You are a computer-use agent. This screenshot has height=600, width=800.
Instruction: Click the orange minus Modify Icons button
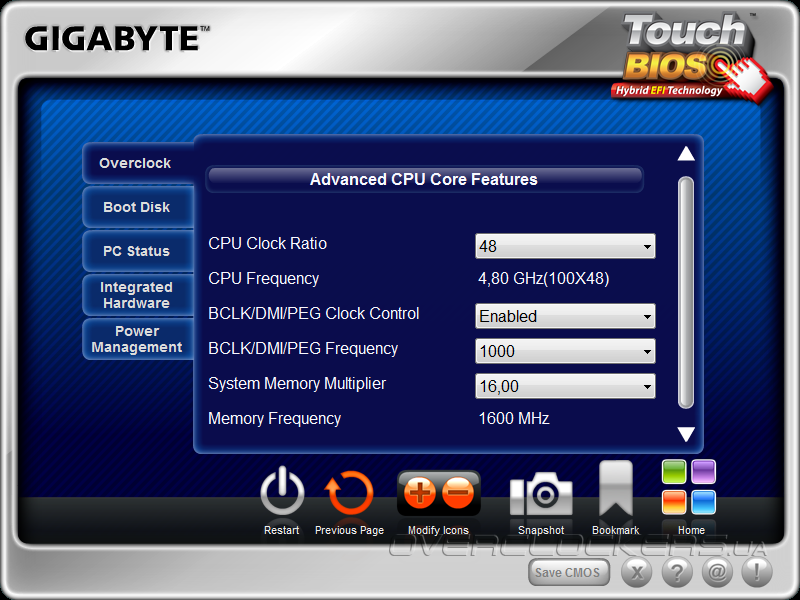click(458, 493)
